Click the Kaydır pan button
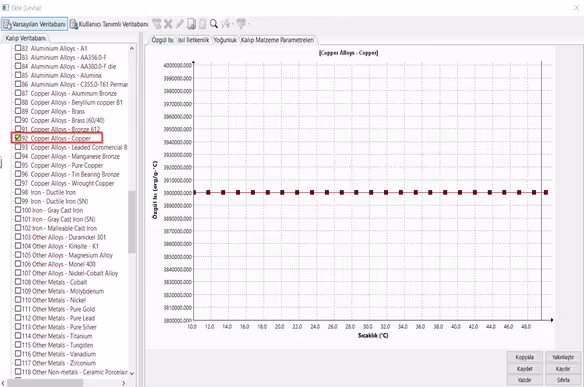The width and height of the screenshot is (584, 387). point(563,369)
